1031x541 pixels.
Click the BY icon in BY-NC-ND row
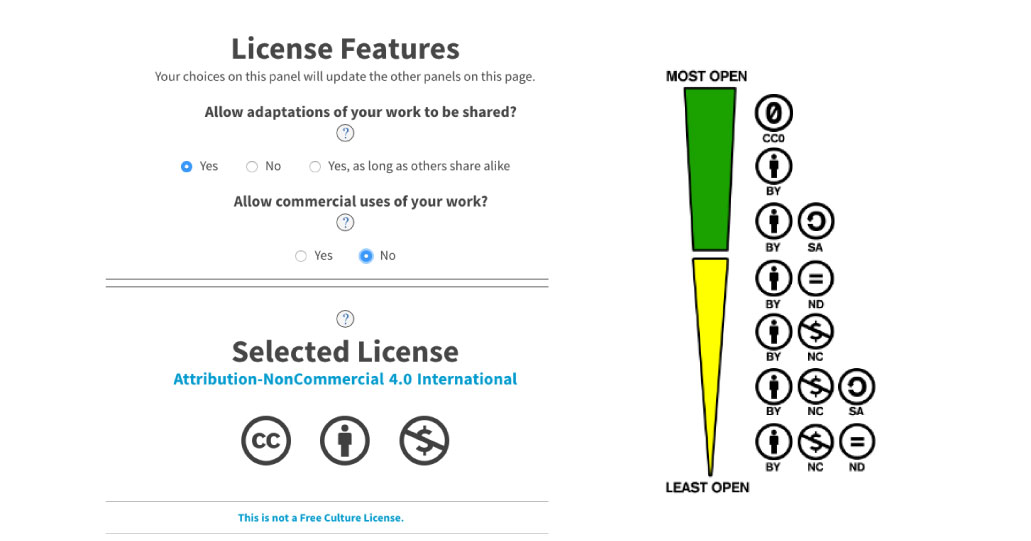[x=773, y=442]
